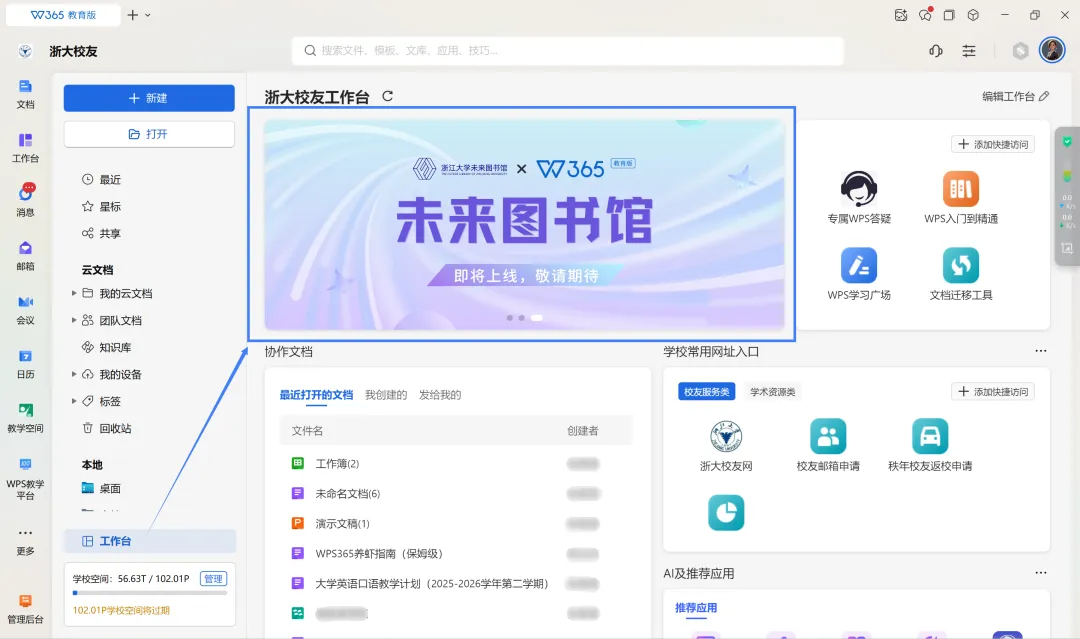1080x639 pixels.
Task: Open the 学校常用网址入口 more options menu
Action: click(1040, 351)
